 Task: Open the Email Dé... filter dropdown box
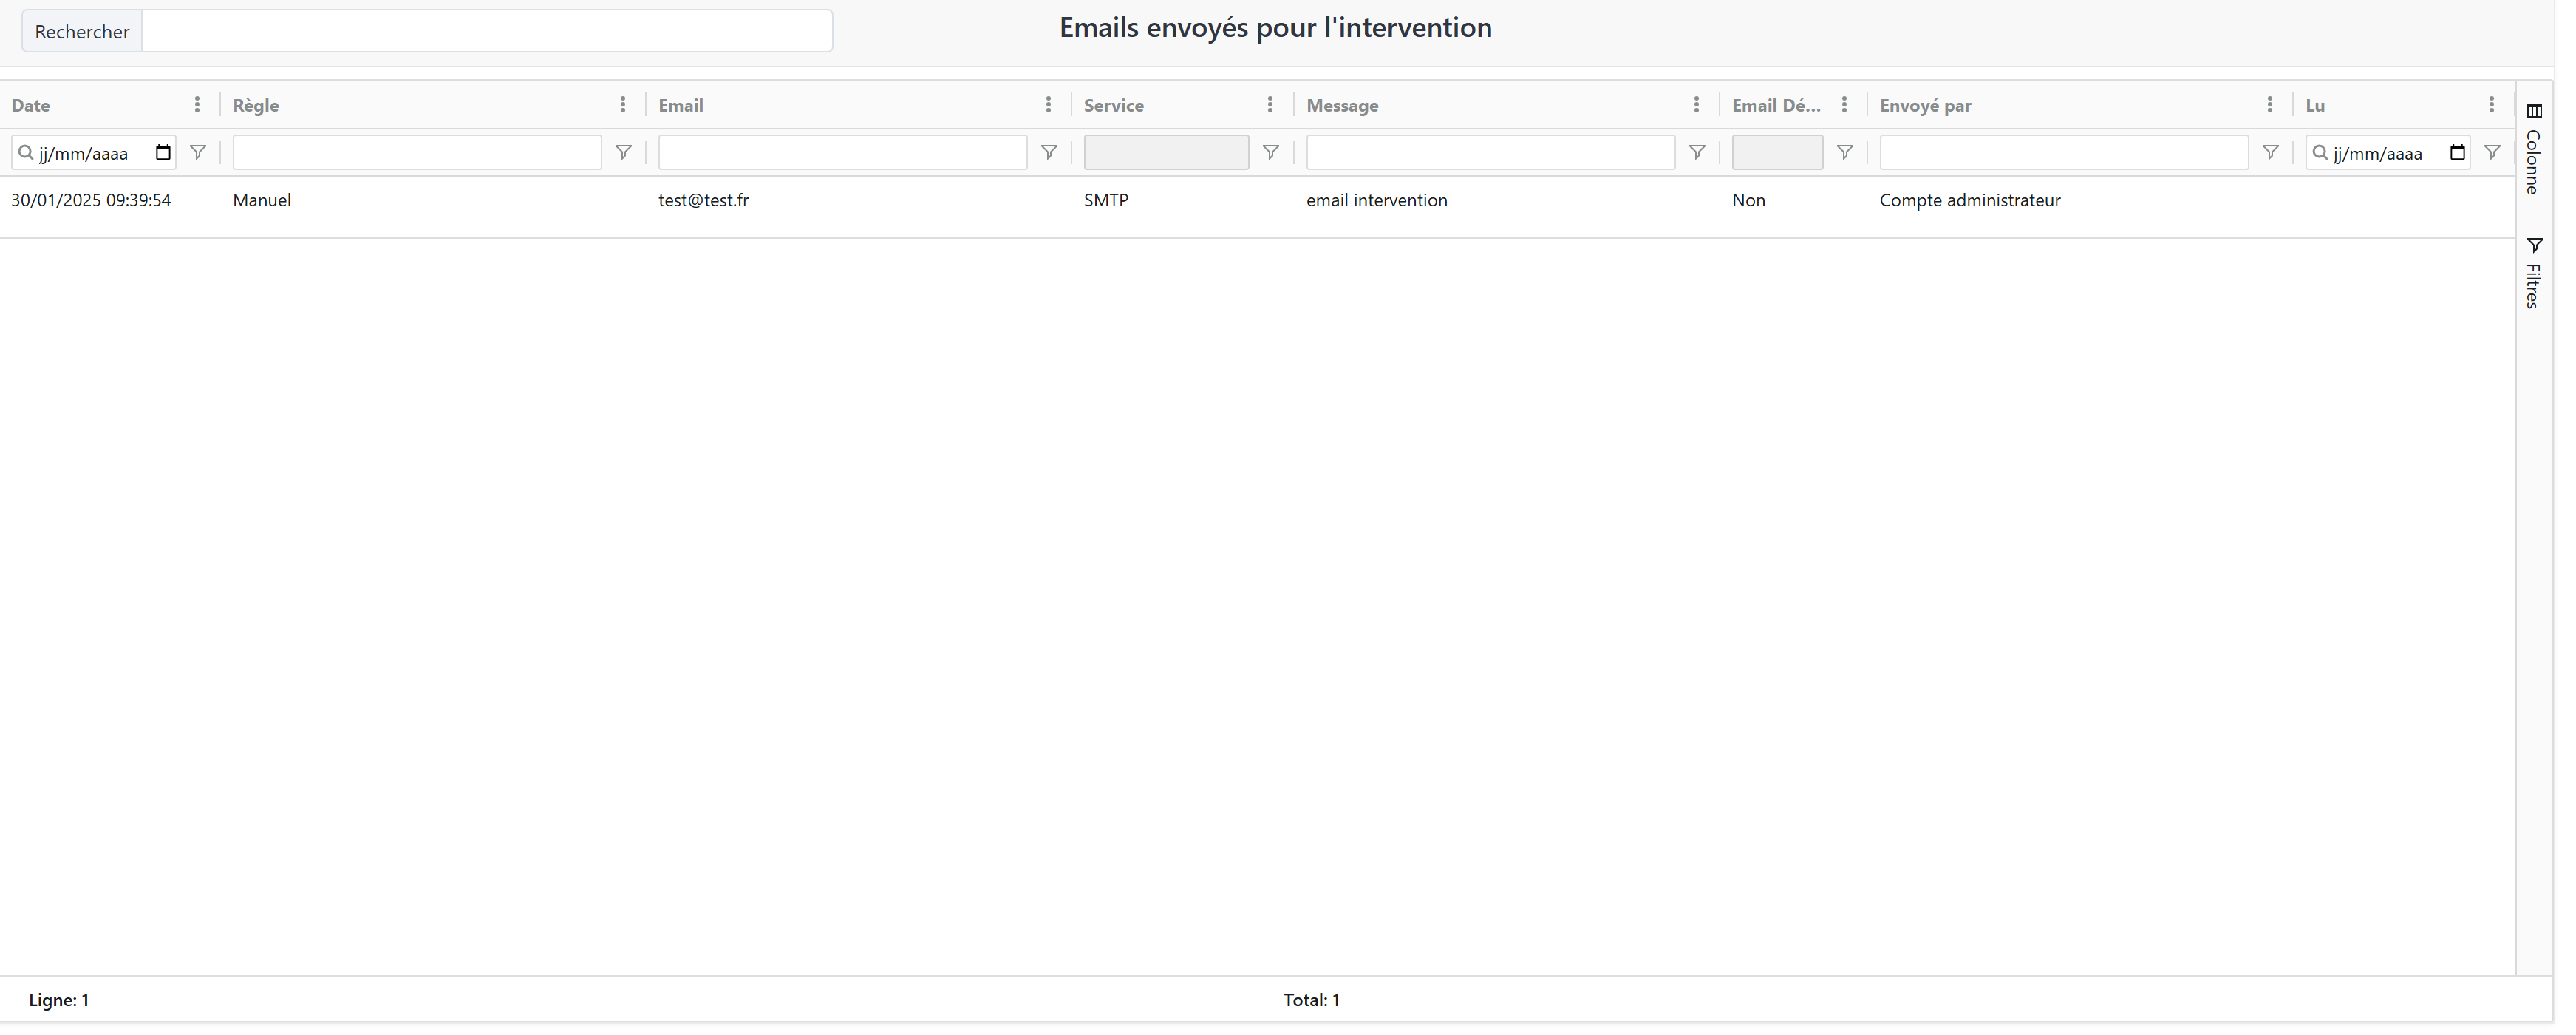[x=1776, y=153]
